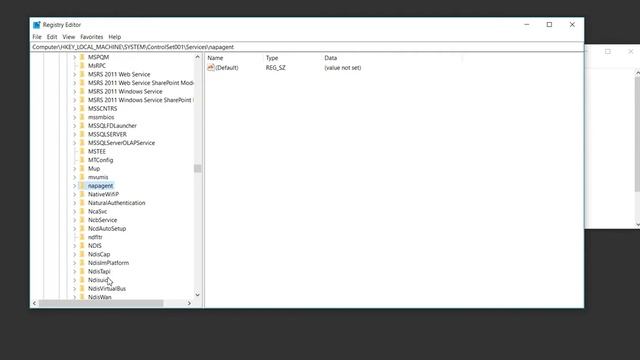Expand the NDIS key
640x360 pixels.
pyautogui.click(x=74, y=246)
